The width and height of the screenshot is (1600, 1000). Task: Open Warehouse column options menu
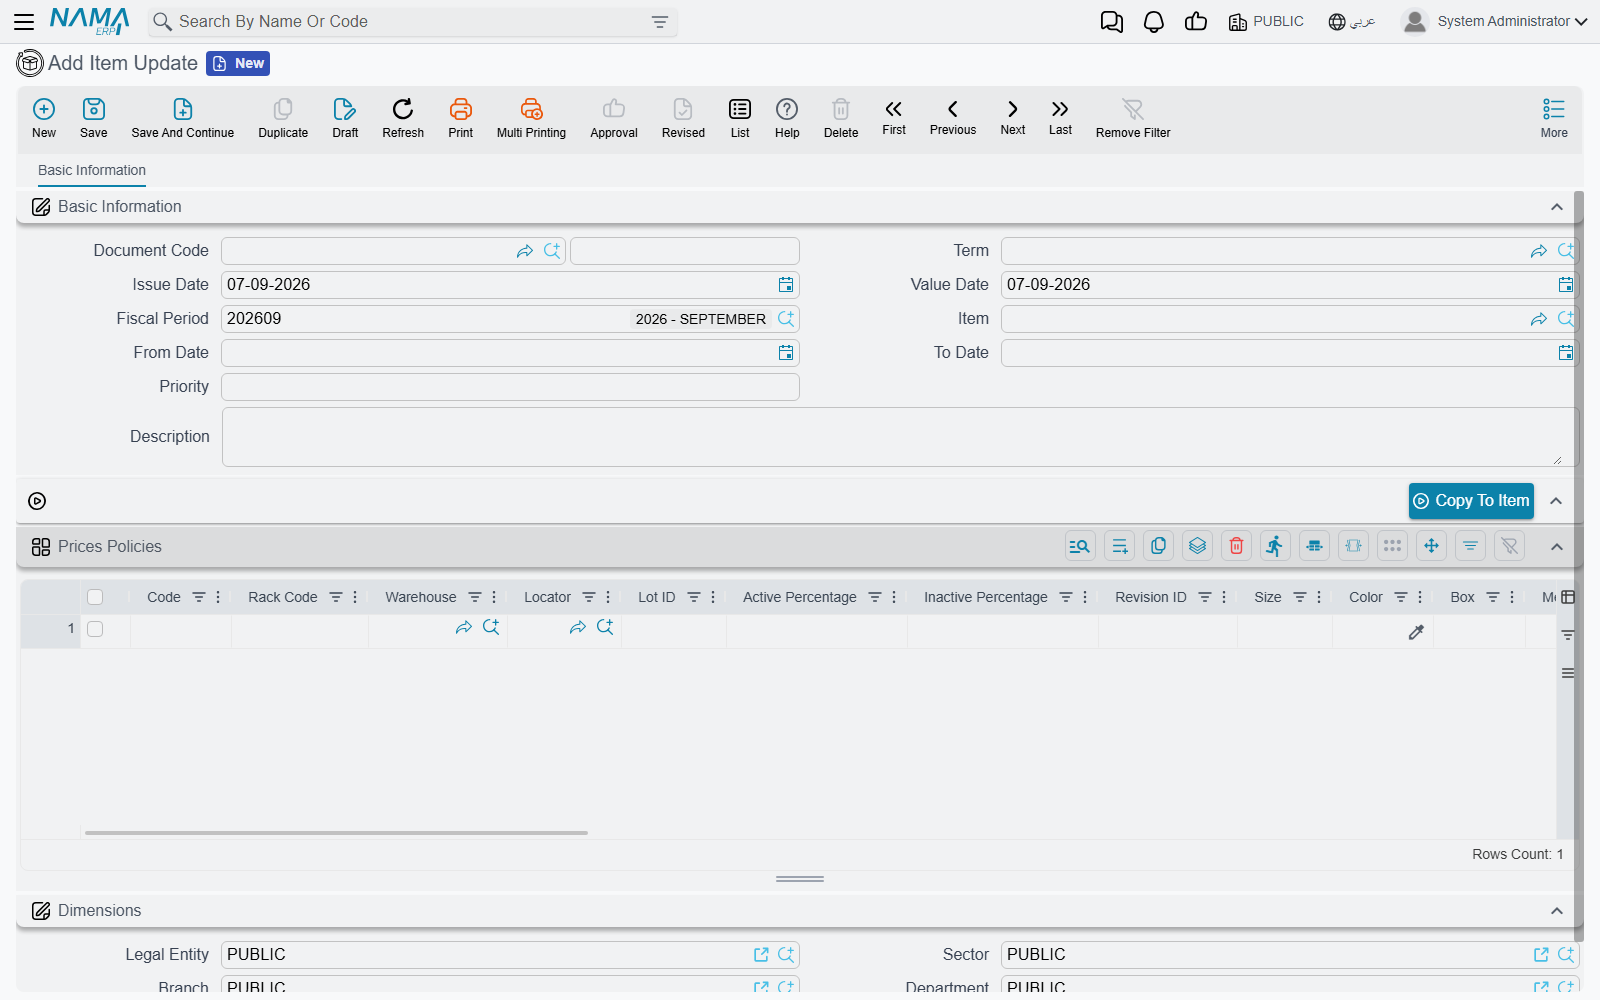tap(494, 597)
